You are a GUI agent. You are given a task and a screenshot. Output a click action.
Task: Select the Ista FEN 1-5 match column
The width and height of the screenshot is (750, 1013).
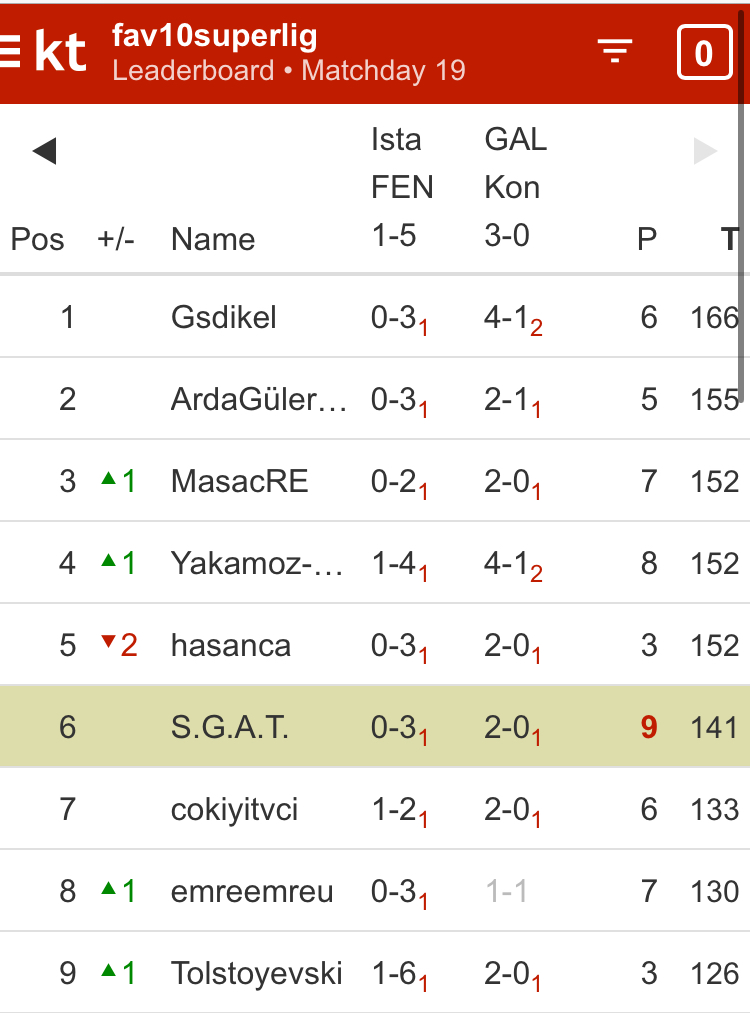402,187
